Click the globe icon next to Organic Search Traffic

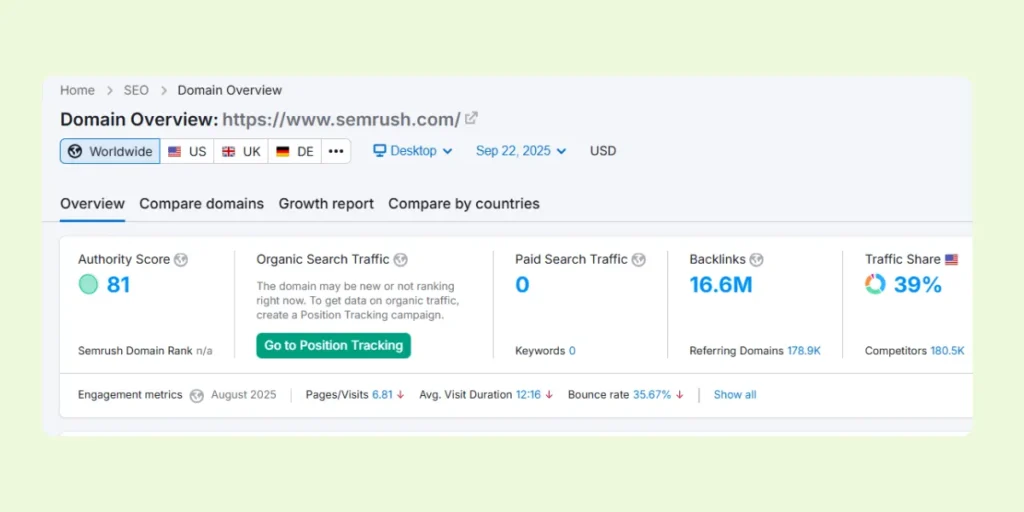tap(400, 260)
